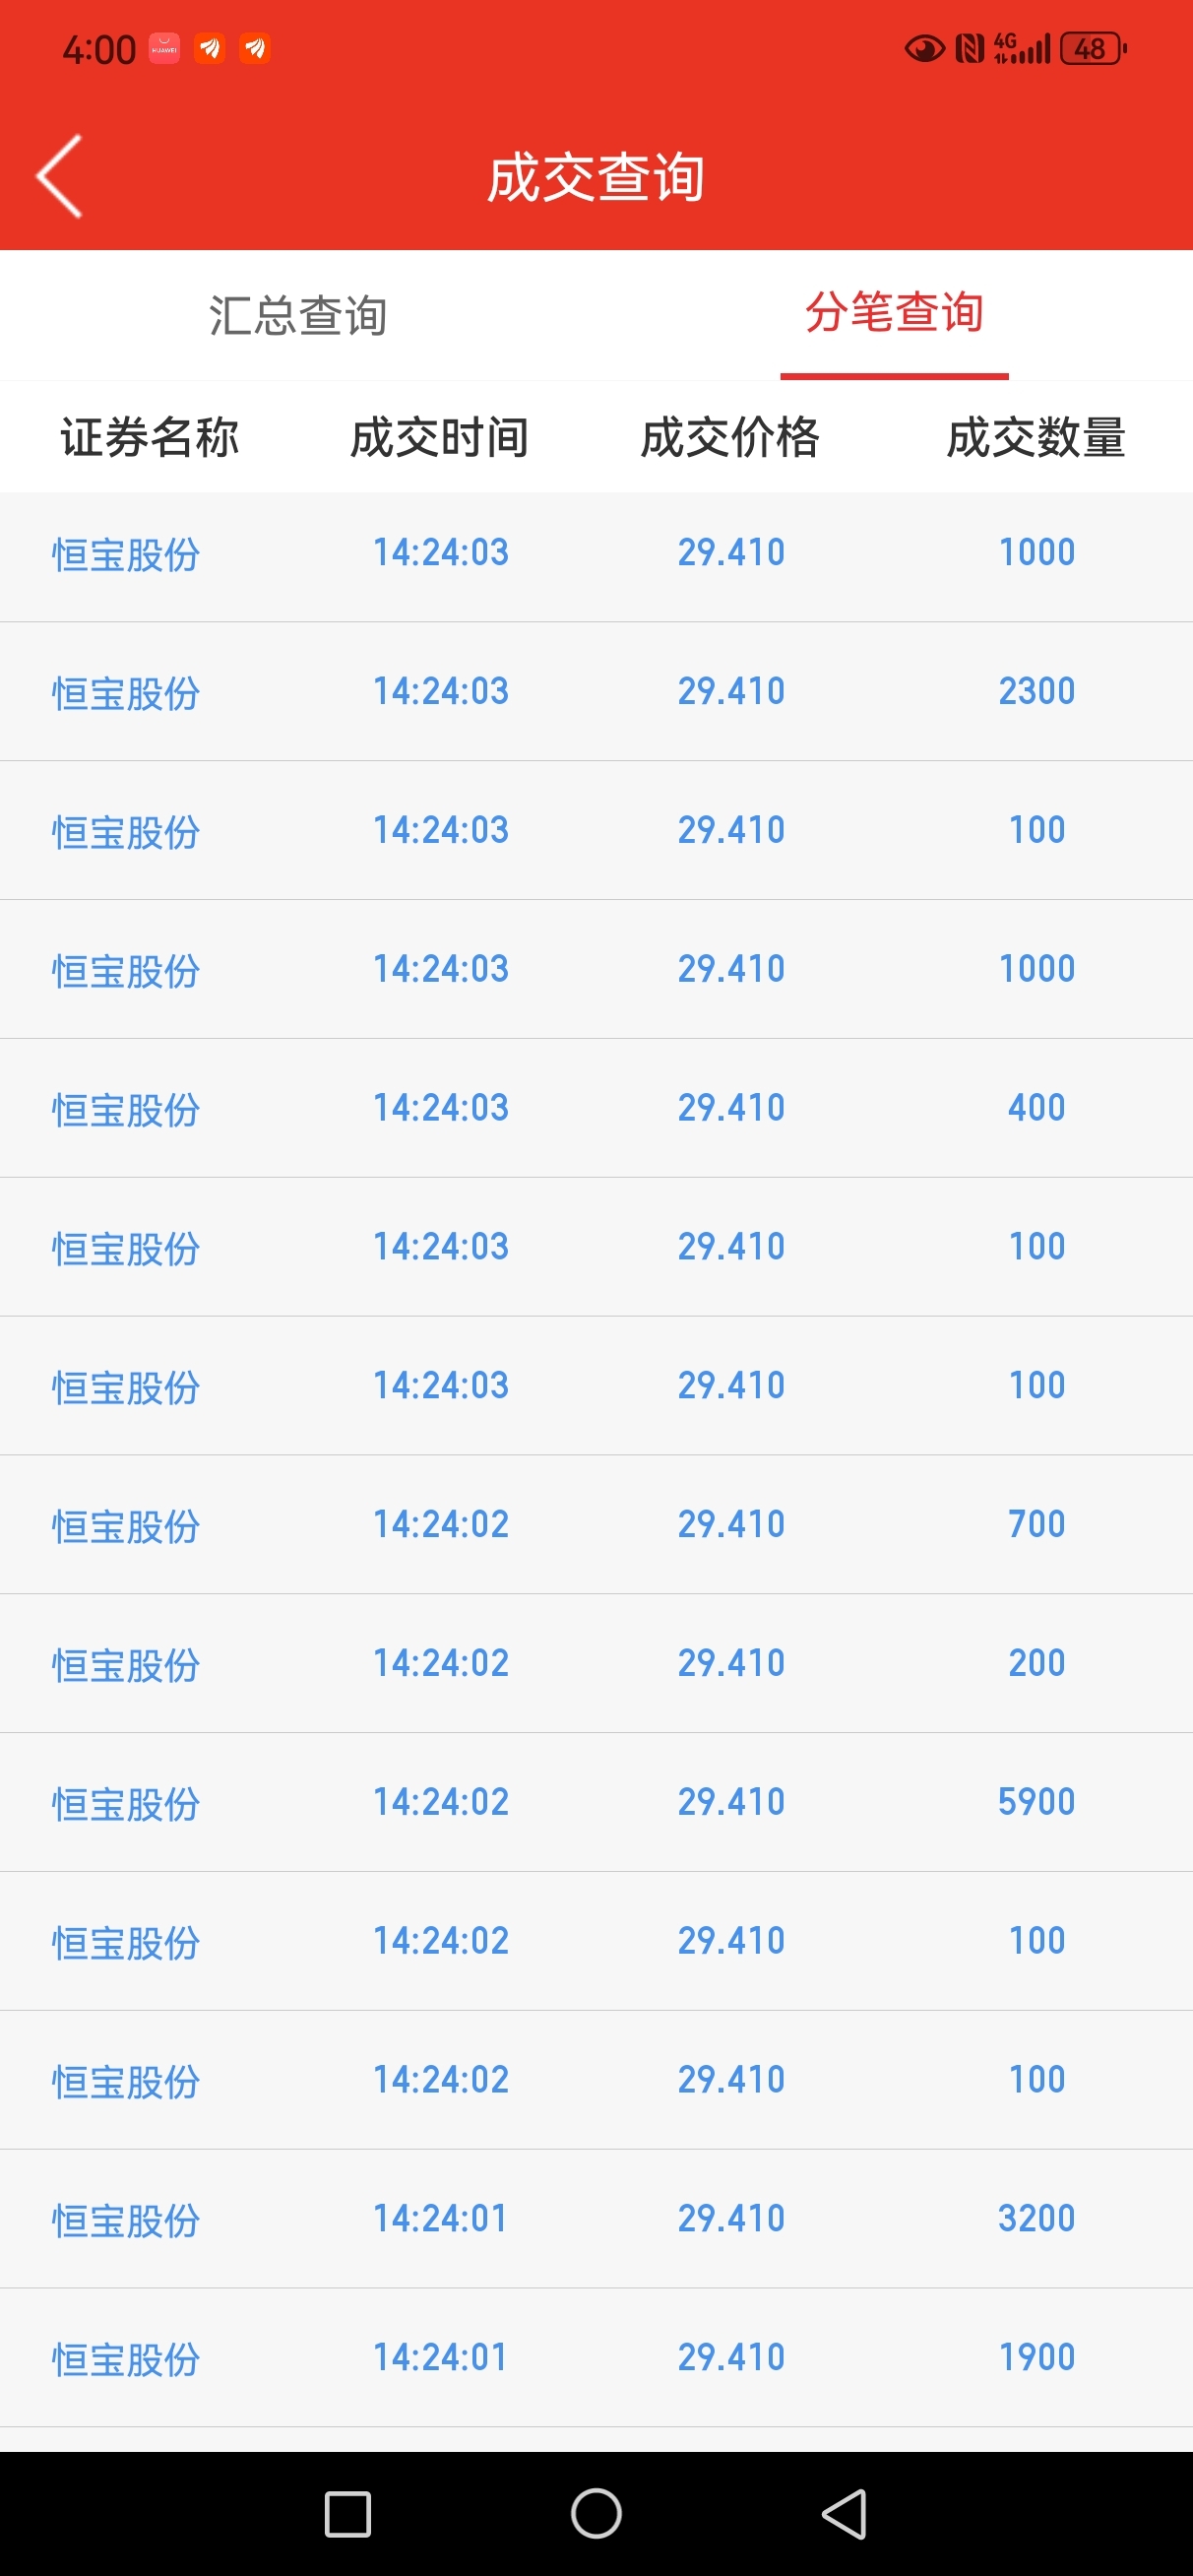Tap the 成交价格 column header

tap(731, 438)
